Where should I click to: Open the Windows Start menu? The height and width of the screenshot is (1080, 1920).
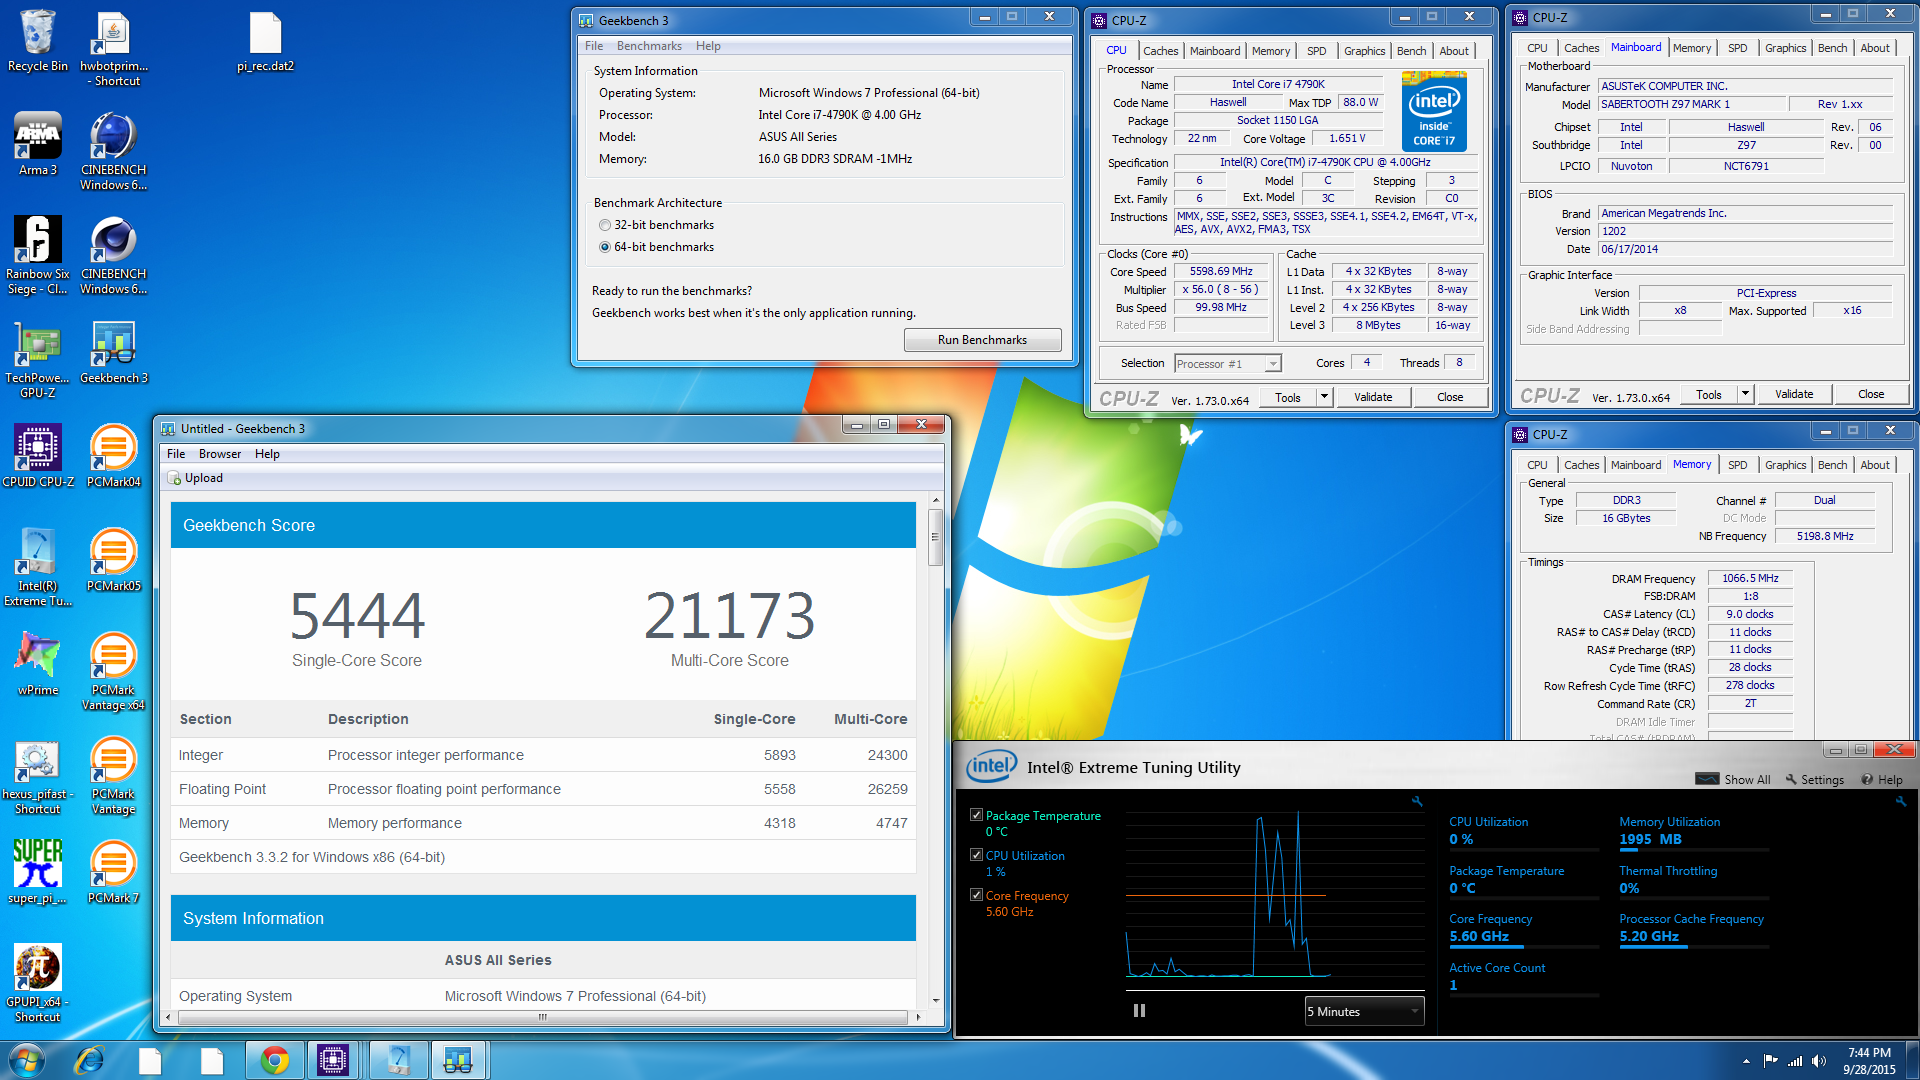point(27,1060)
